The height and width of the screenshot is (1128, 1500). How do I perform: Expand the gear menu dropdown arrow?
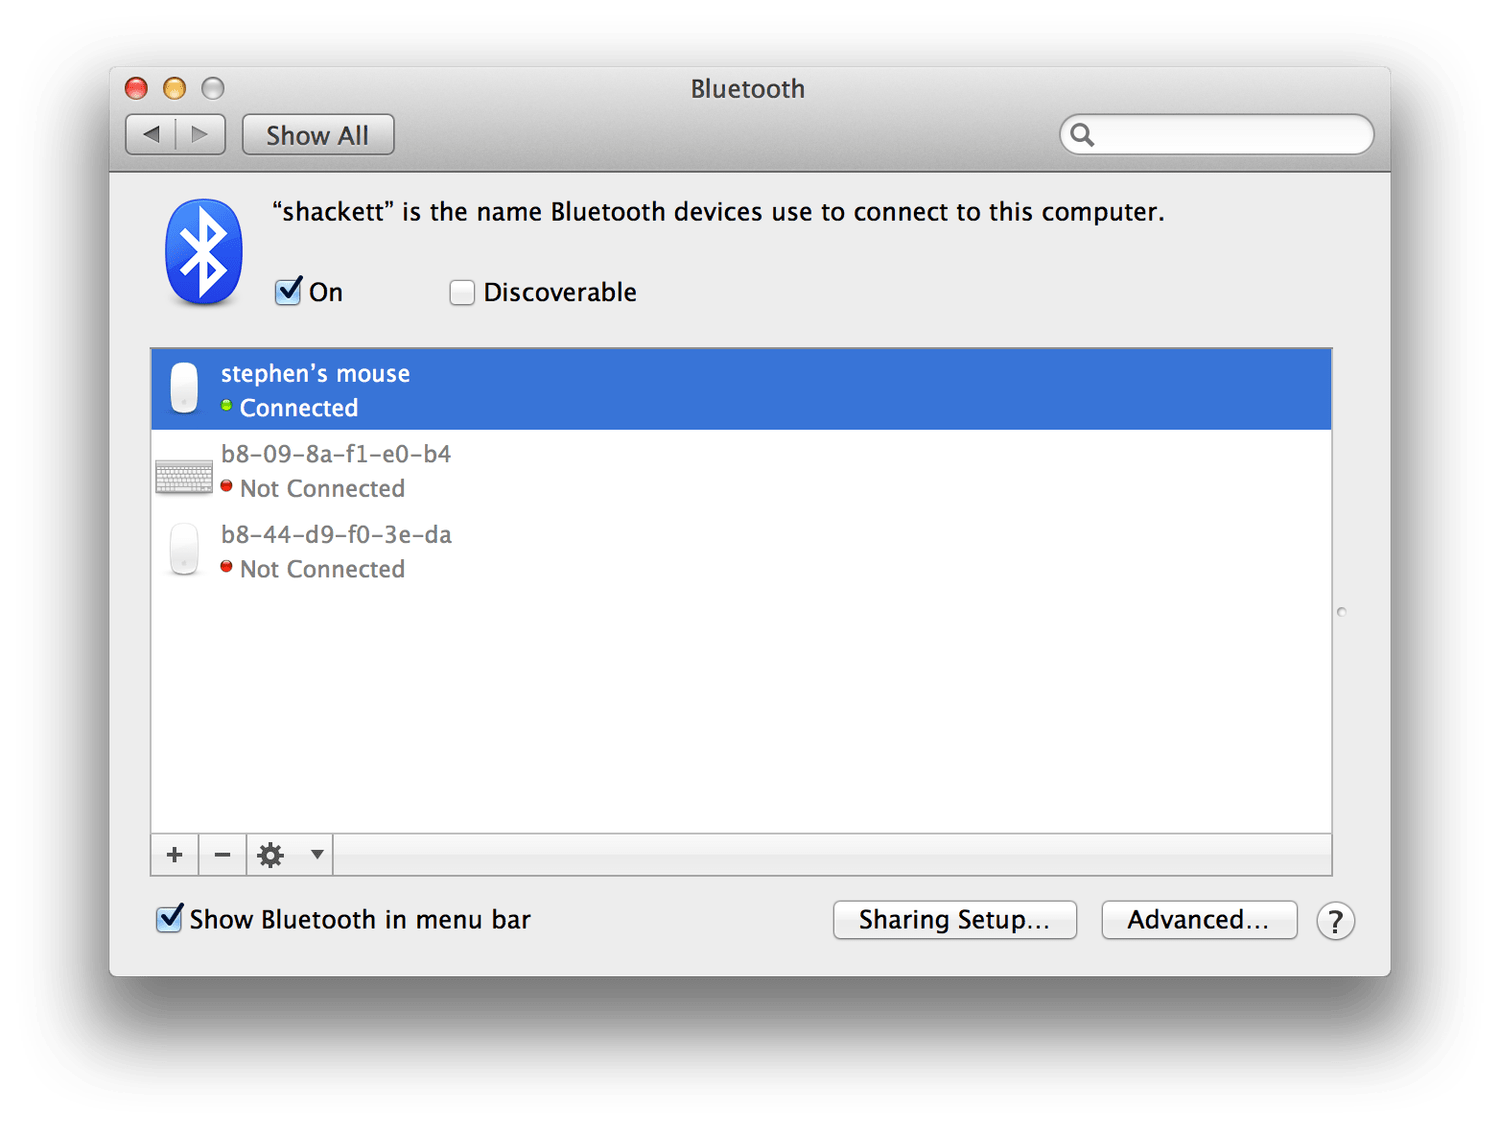[316, 855]
